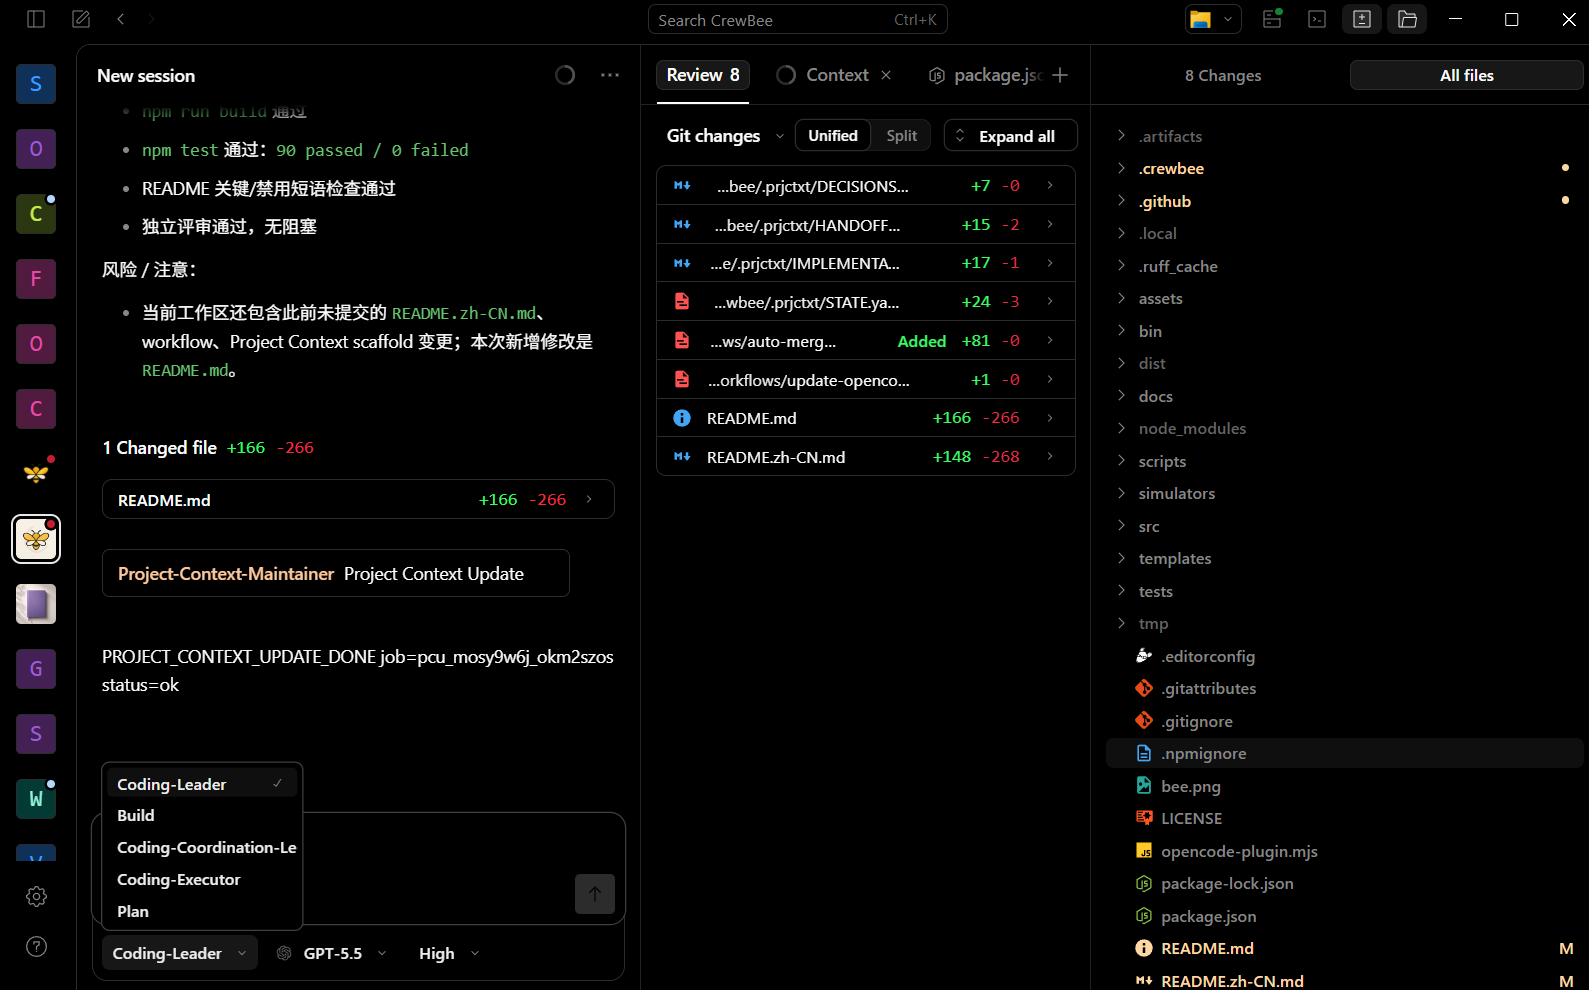
Task: Start a new session with the compose icon
Action: (81, 19)
